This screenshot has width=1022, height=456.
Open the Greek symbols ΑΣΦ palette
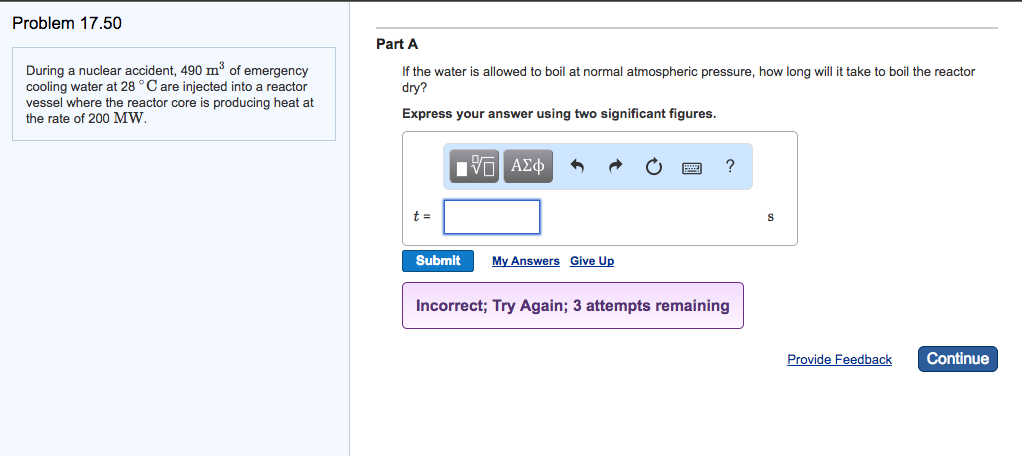(x=527, y=167)
